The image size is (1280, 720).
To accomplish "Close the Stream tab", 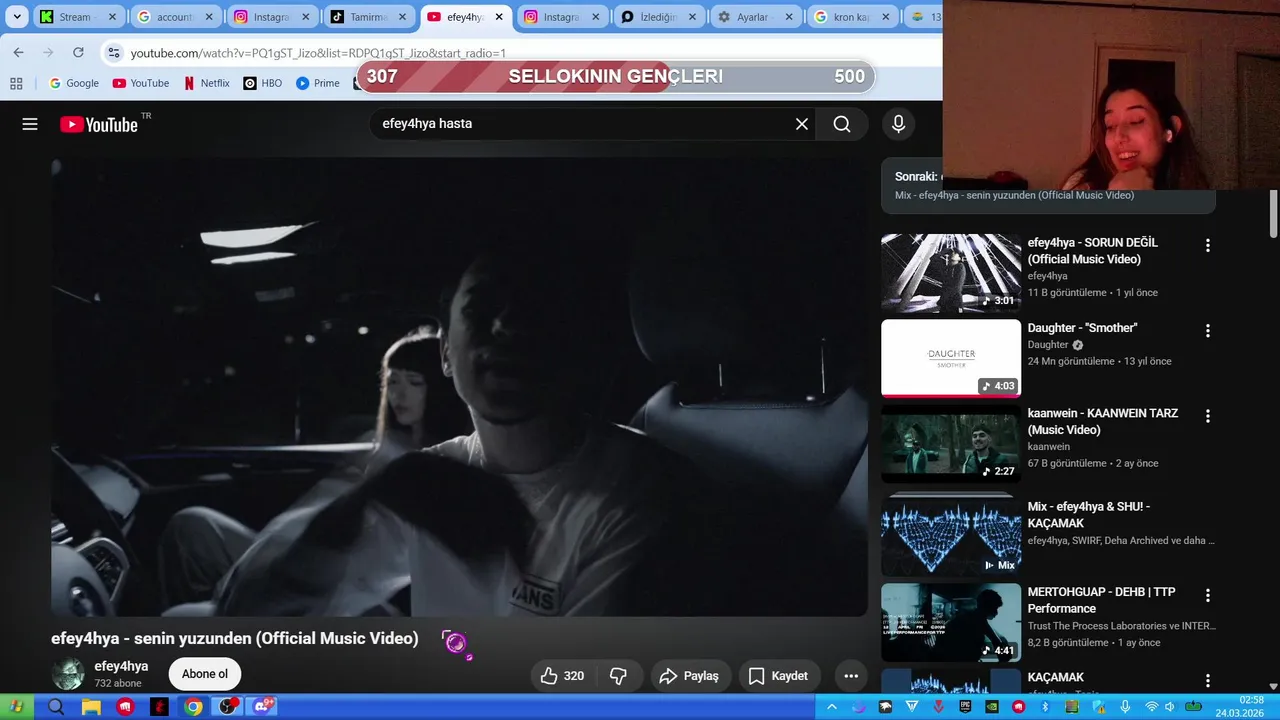I will (112, 17).
